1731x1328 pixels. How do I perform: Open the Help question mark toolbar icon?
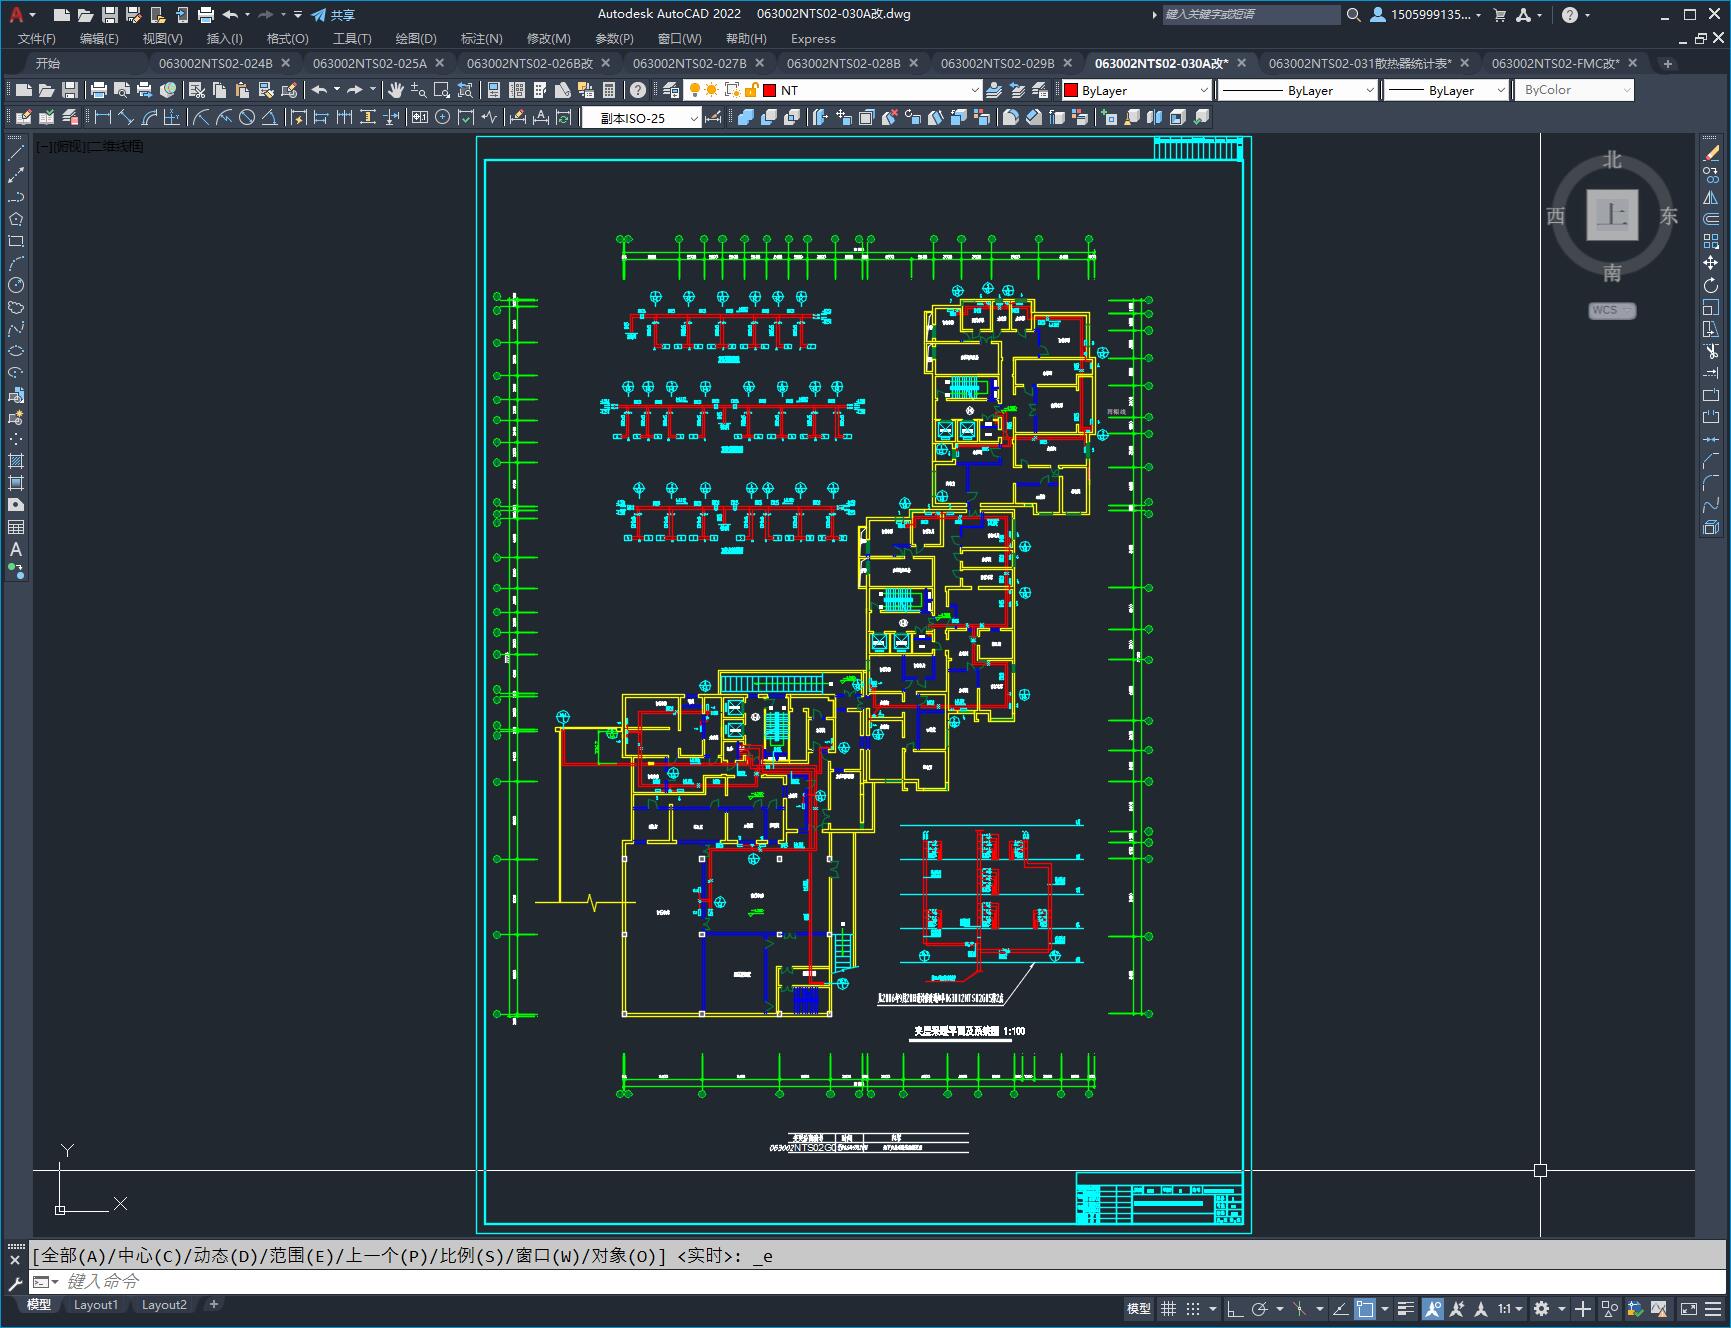(638, 90)
